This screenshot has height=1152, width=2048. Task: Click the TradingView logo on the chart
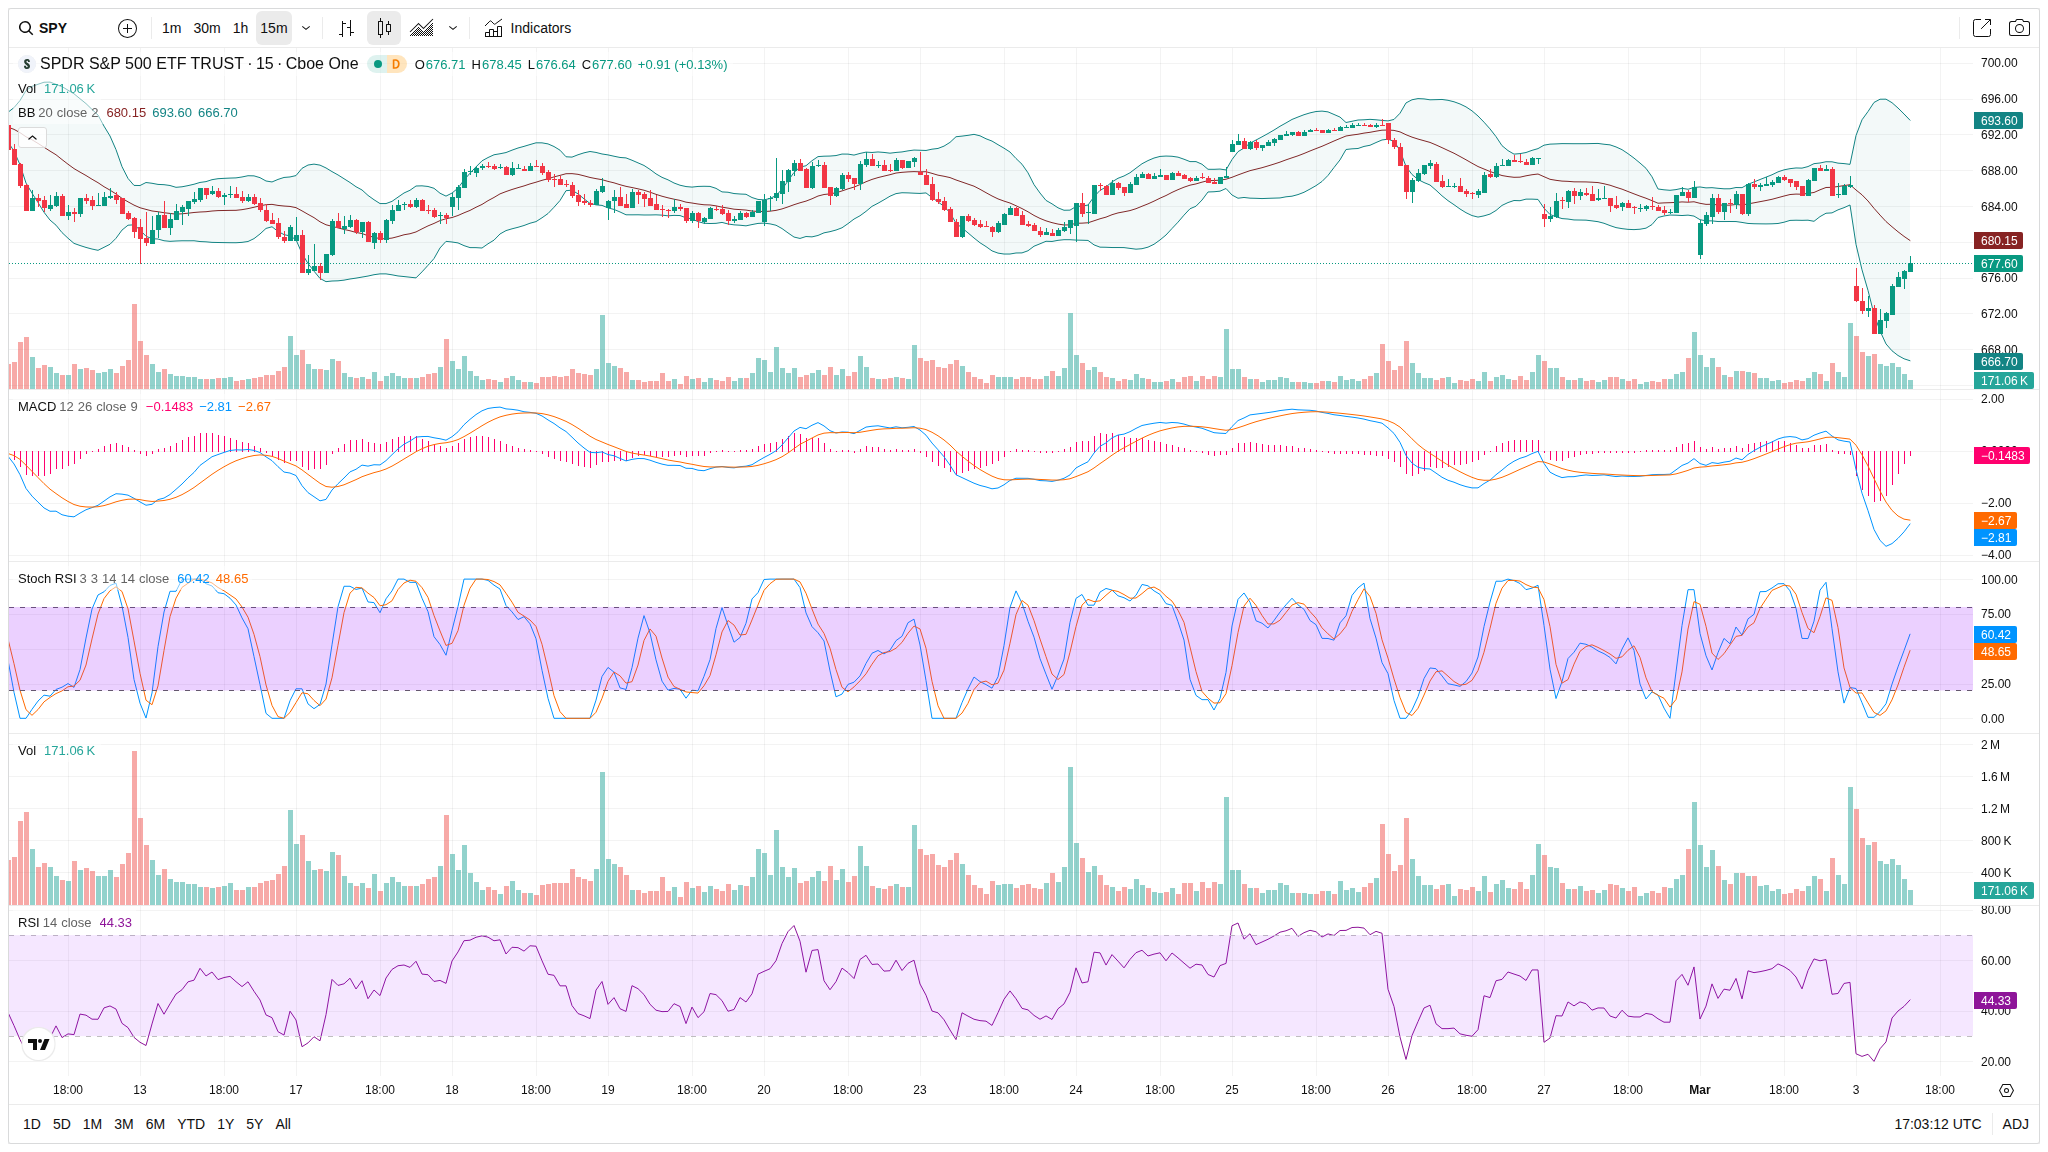(x=38, y=1044)
